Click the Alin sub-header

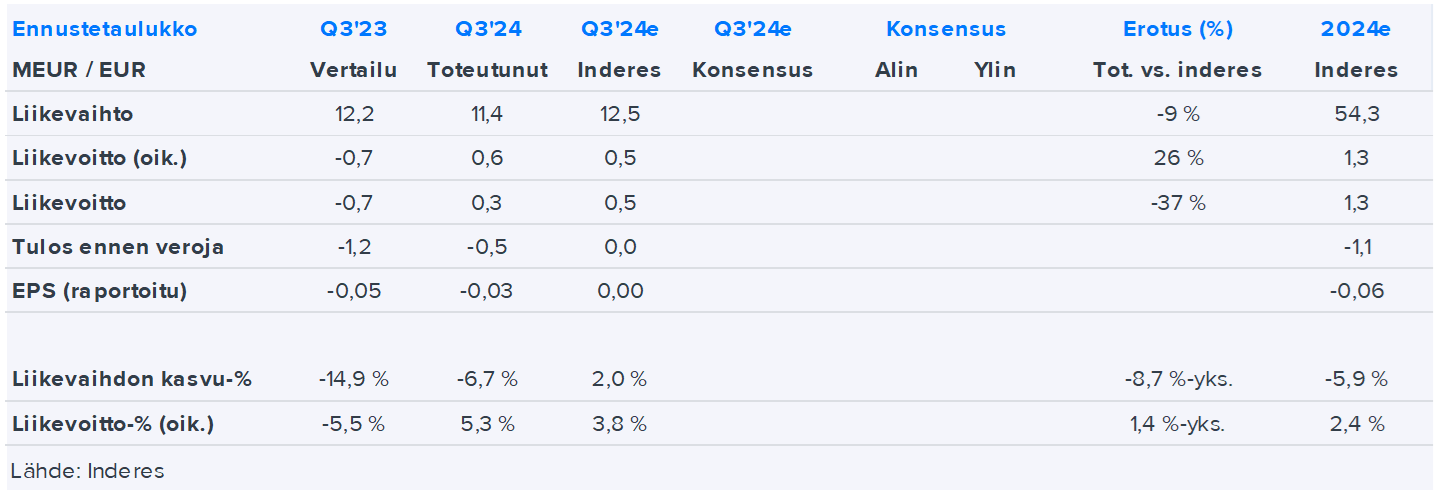[896, 70]
